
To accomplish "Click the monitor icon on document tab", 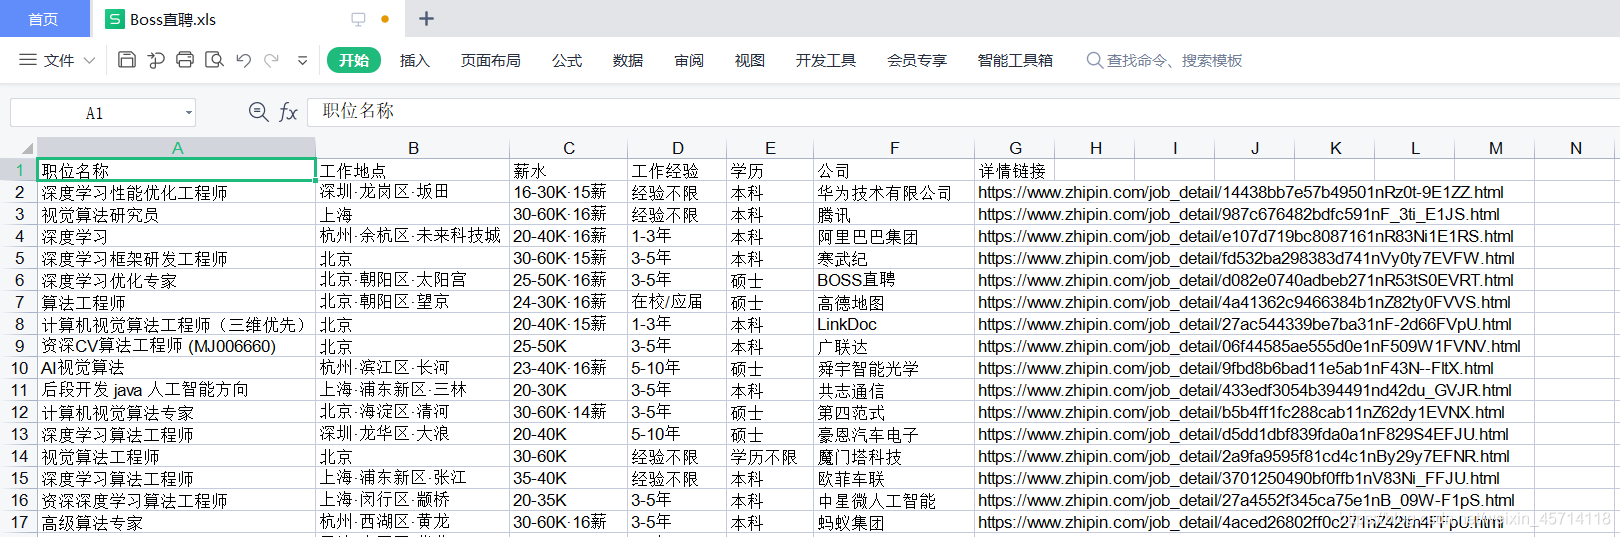I will (358, 19).
